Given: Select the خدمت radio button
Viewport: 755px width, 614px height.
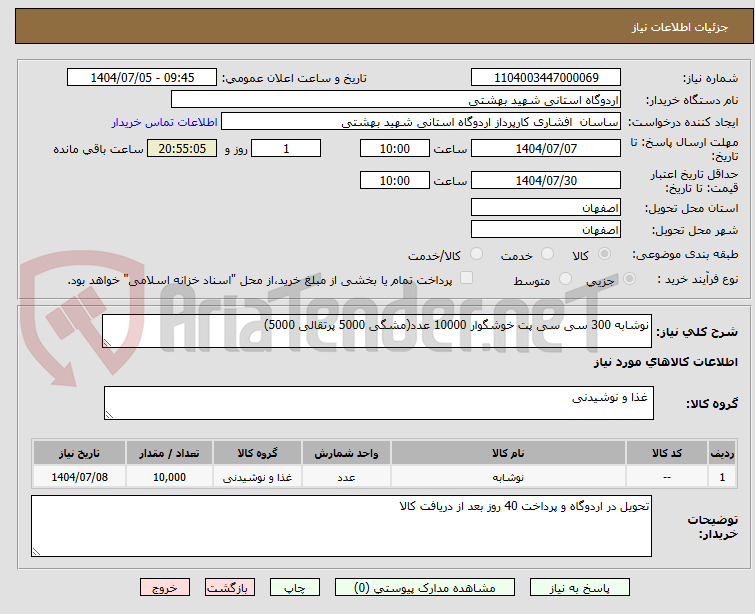Looking at the screenshot, I should pyautogui.click(x=547, y=254).
